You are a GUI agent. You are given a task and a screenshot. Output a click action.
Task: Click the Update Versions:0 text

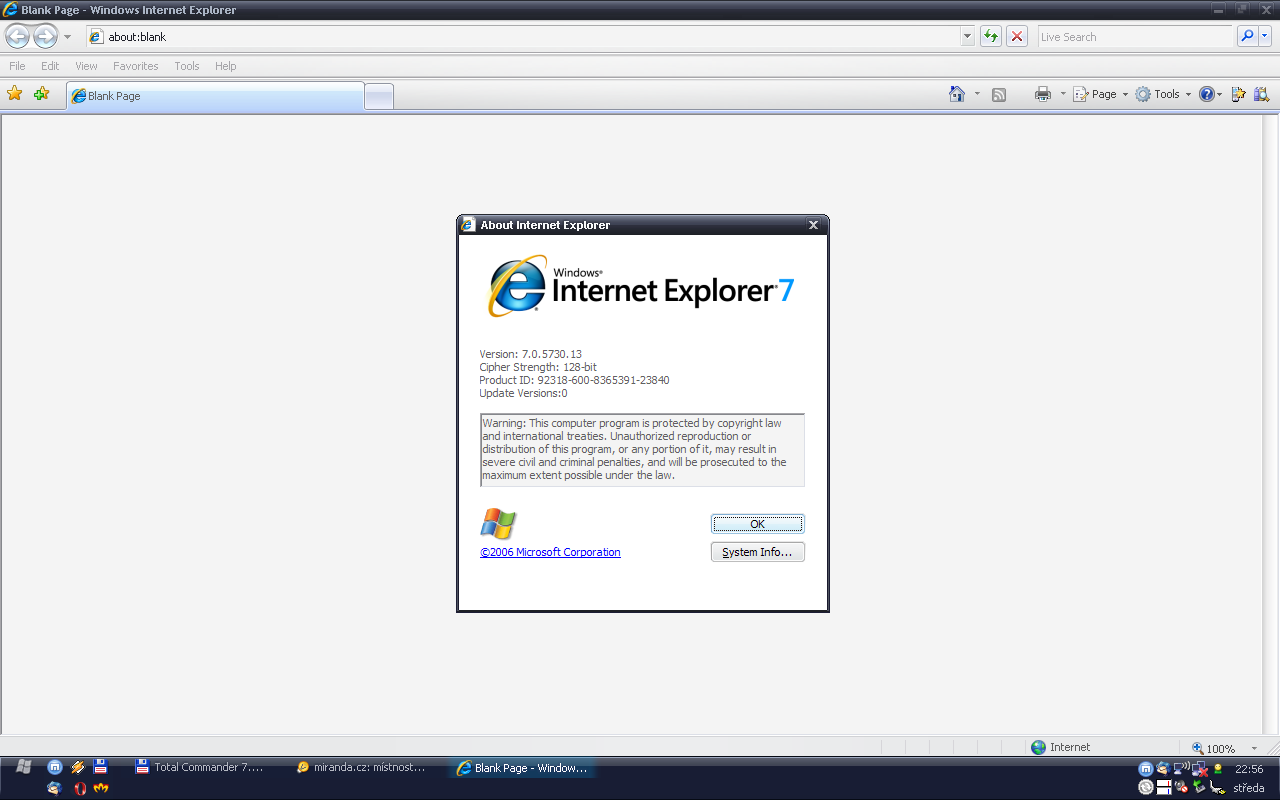(x=523, y=393)
